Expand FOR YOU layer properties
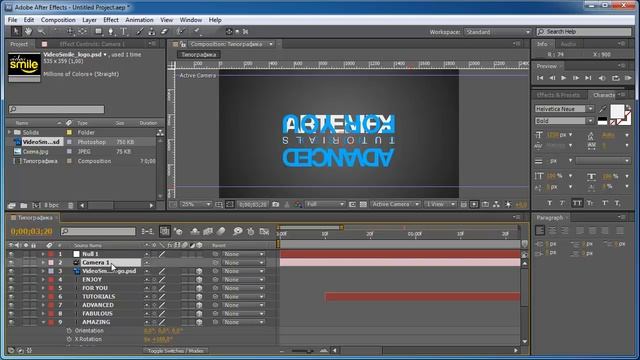The image size is (640, 360). 43,288
